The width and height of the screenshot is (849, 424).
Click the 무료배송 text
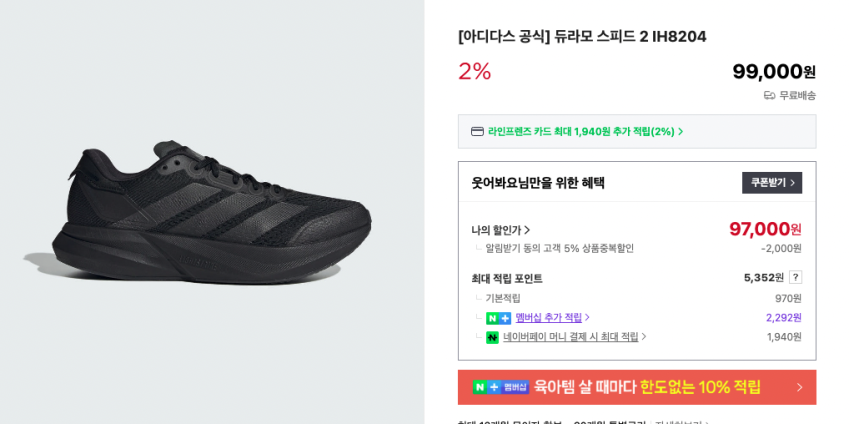(797, 95)
